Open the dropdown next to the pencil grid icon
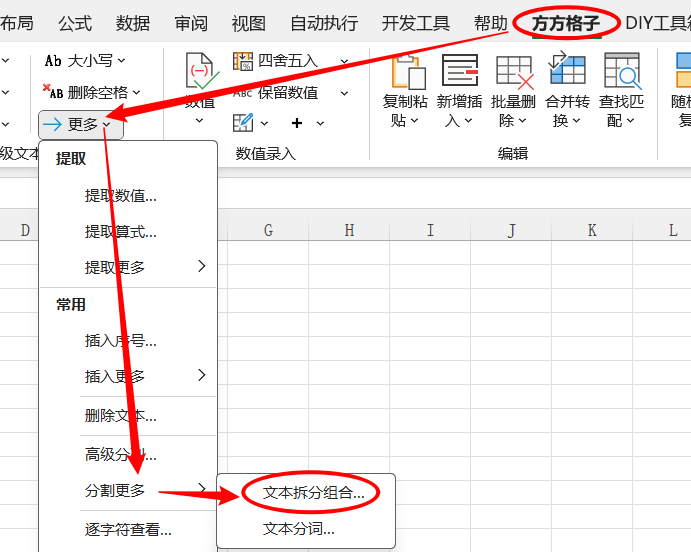 pos(264,123)
